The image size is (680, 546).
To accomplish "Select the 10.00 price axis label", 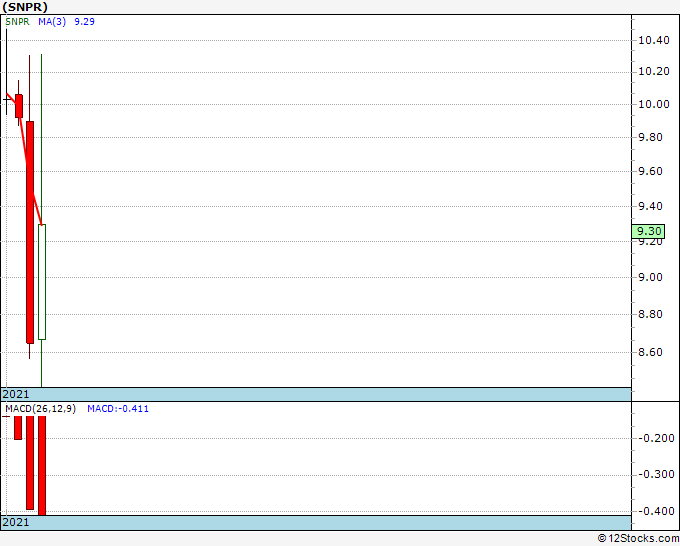I will tap(654, 105).
